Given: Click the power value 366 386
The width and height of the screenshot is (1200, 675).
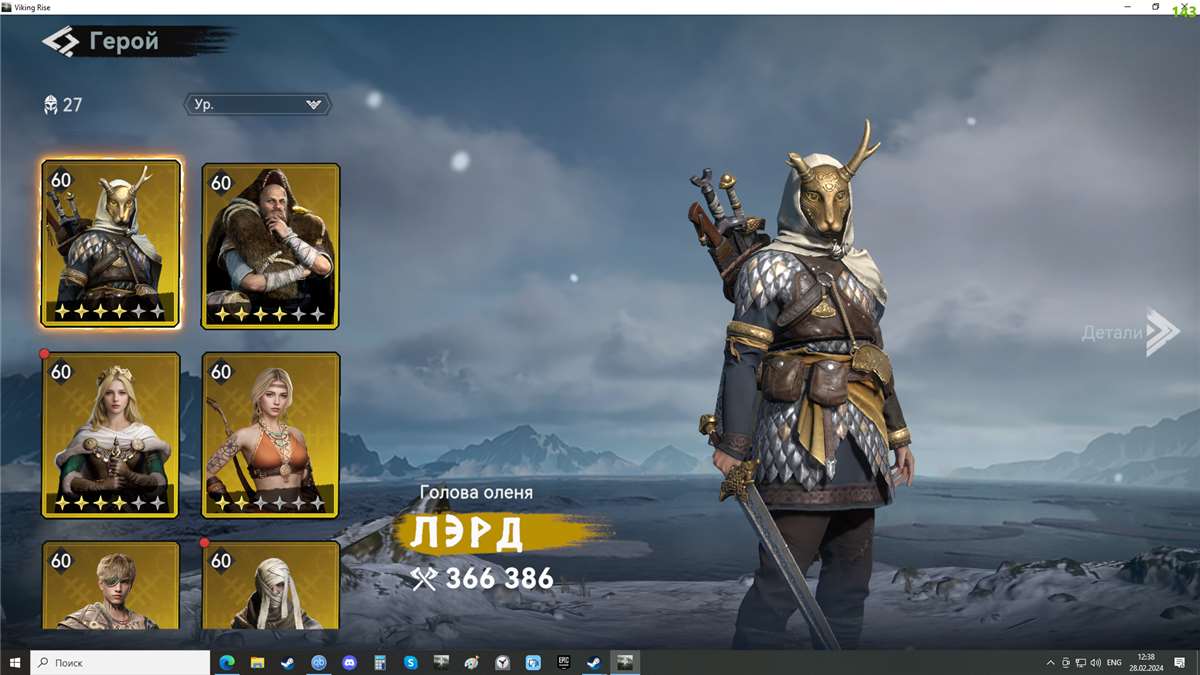Looking at the screenshot, I should [482, 578].
